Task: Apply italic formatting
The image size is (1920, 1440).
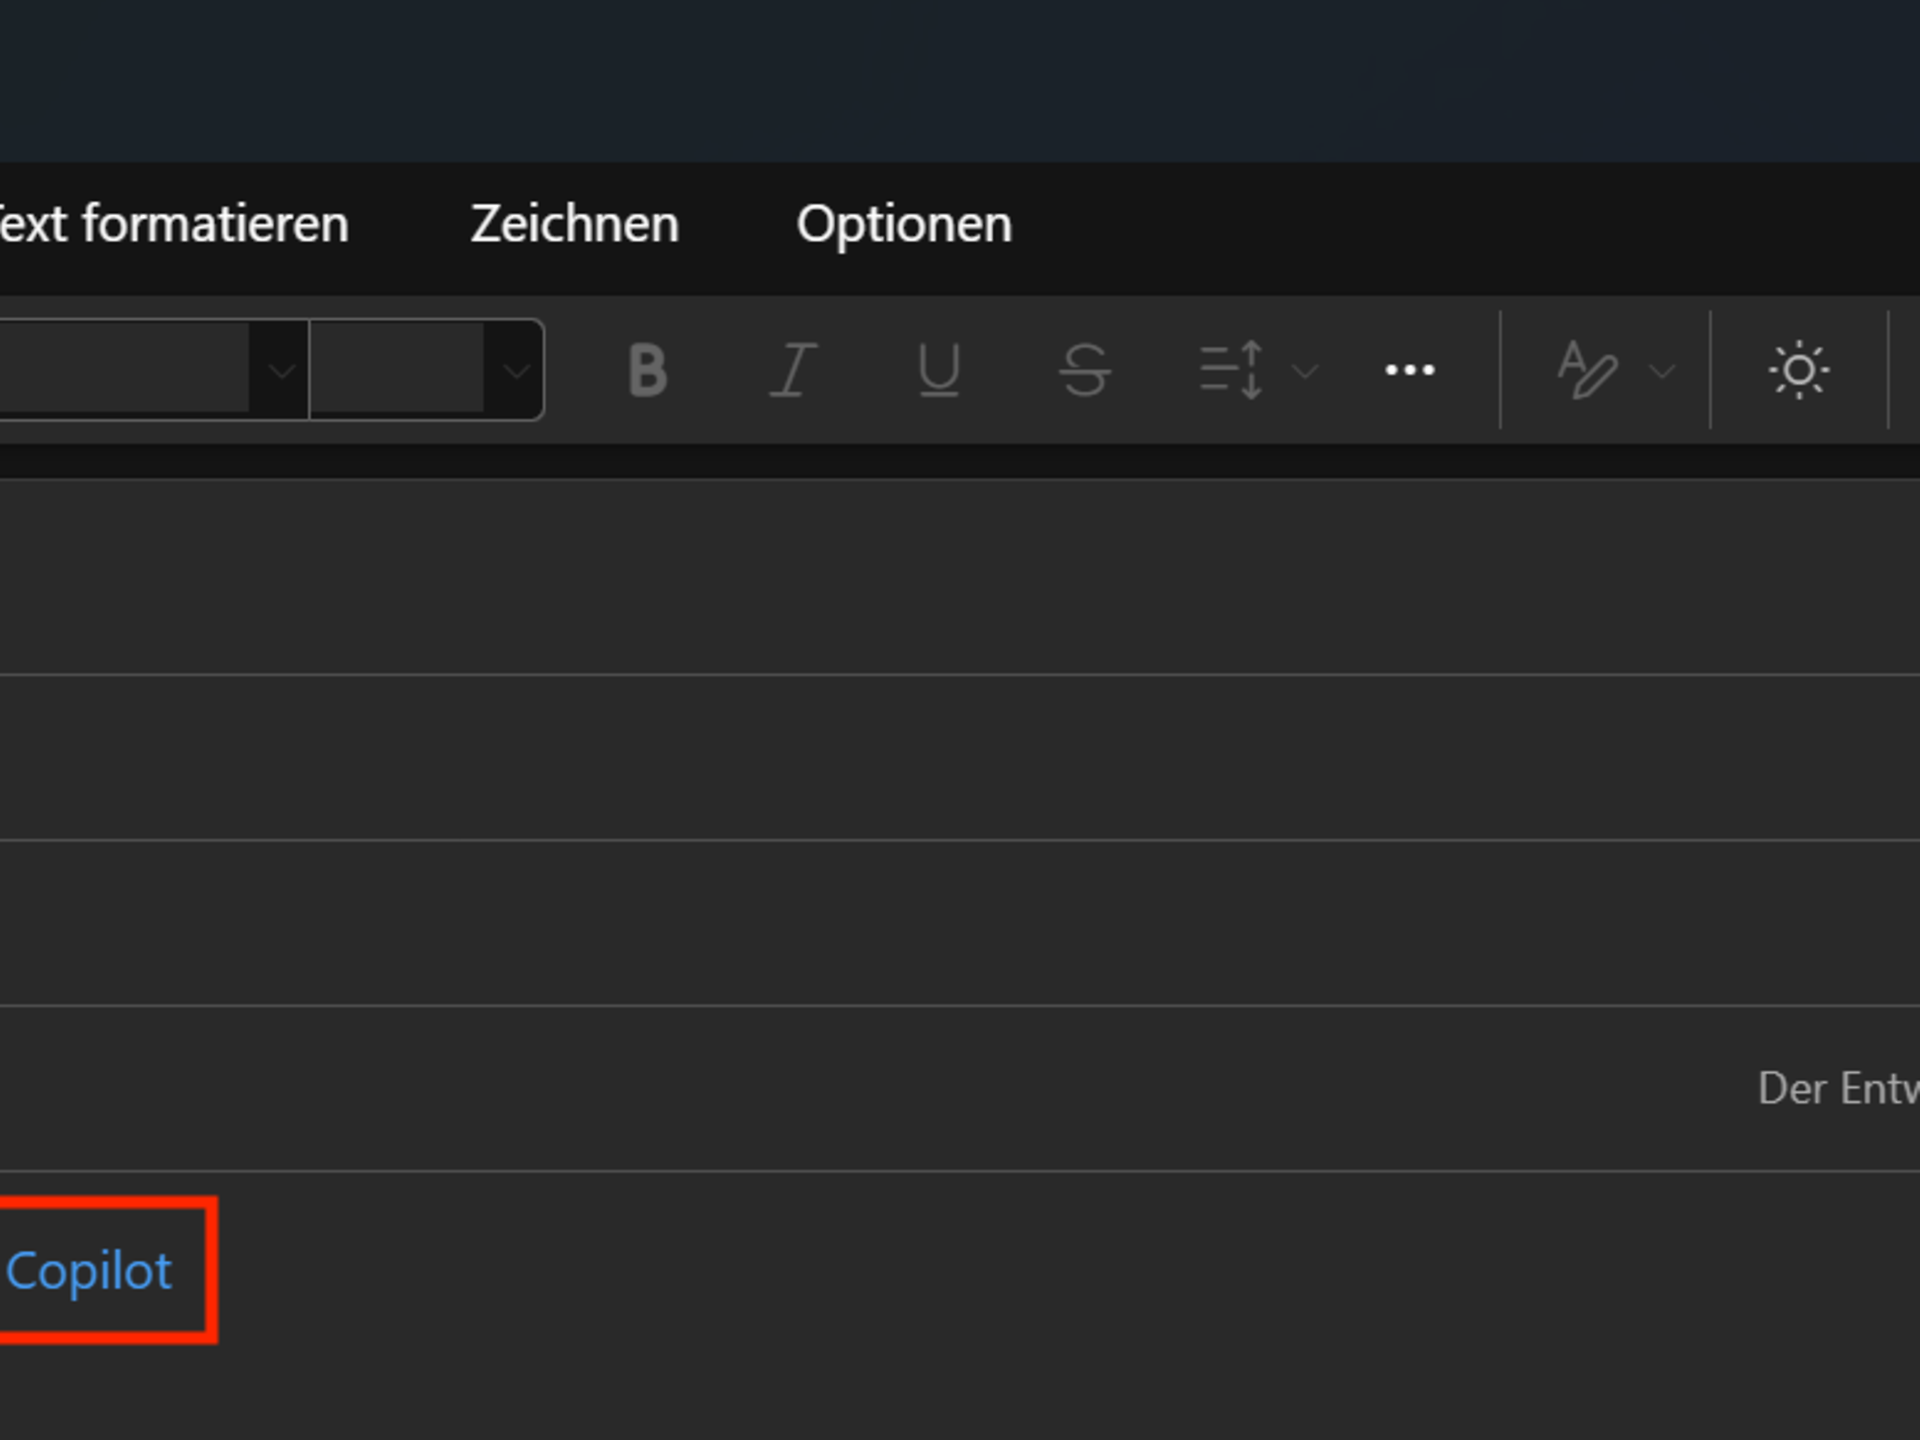Action: tap(793, 371)
